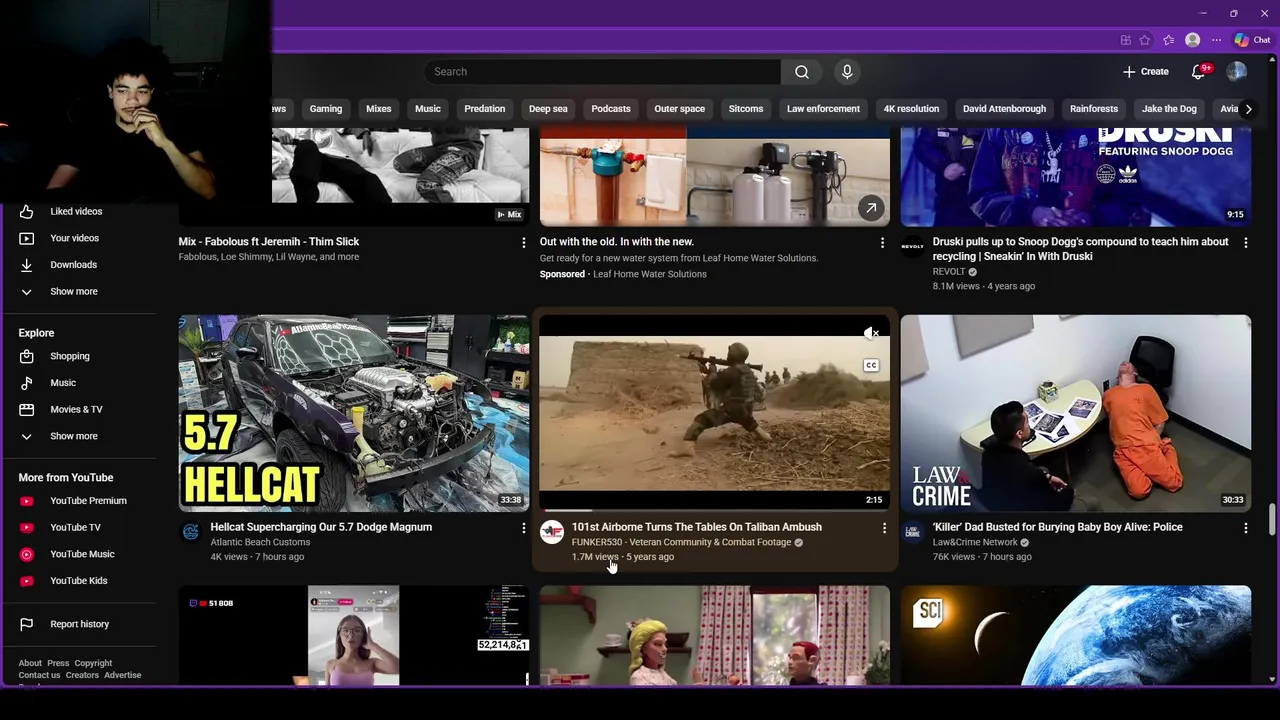
Task: Open YouTube Music link
Action: pos(78,554)
